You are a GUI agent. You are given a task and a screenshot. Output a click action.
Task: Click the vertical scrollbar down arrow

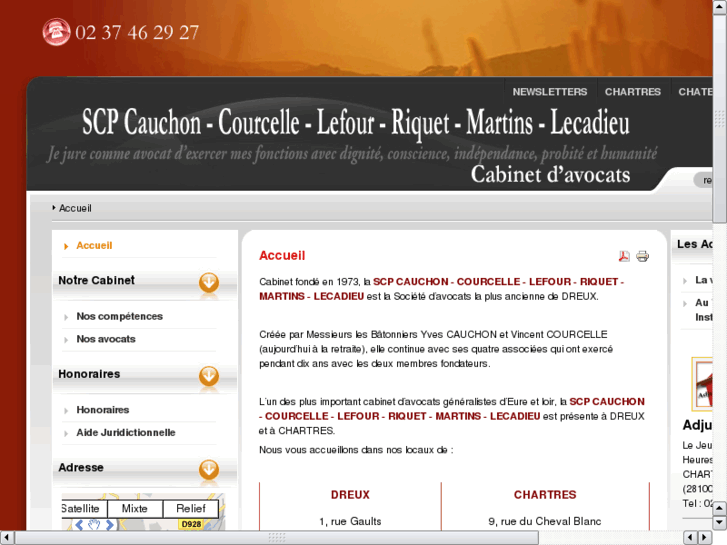pos(720,522)
